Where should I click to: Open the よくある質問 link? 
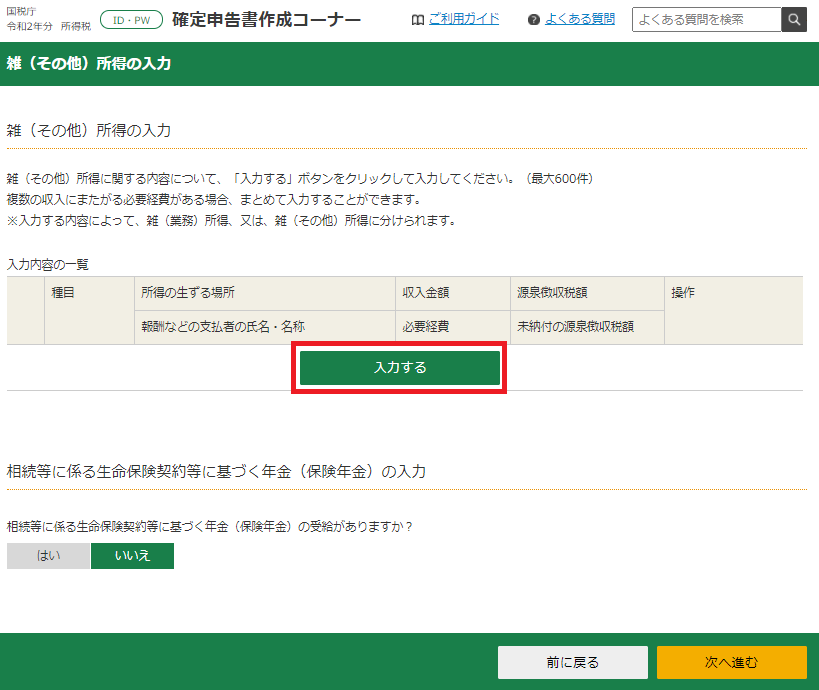coord(580,19)
